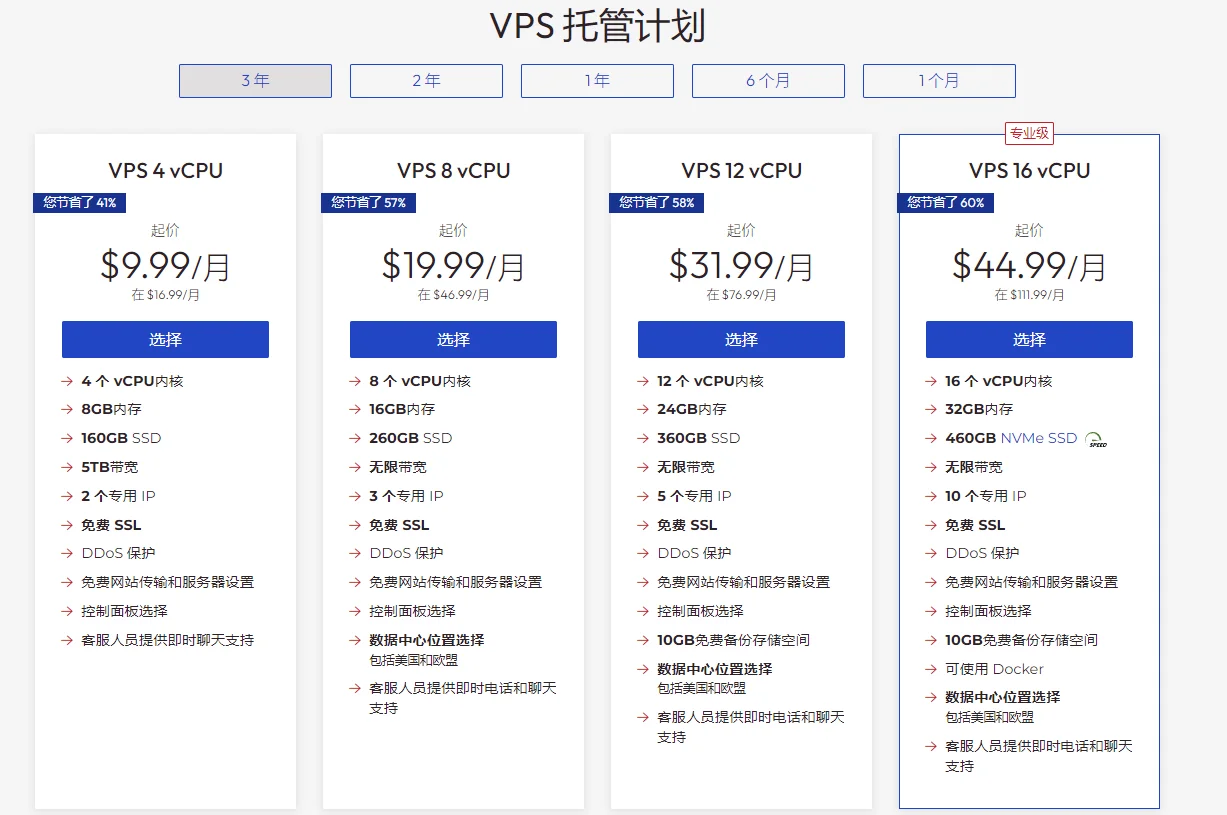
Task: Click 选择 button for VPS 16 vCPU
Action: point(1029,339)
